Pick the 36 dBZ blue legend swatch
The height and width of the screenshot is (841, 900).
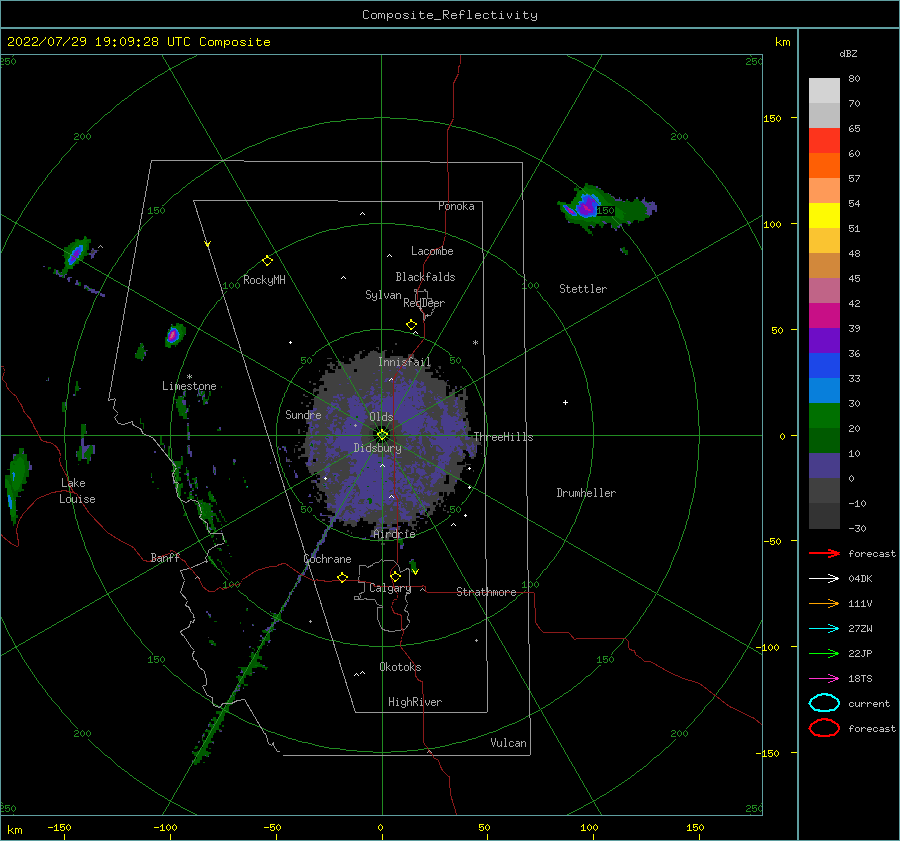tap(824, 365)
